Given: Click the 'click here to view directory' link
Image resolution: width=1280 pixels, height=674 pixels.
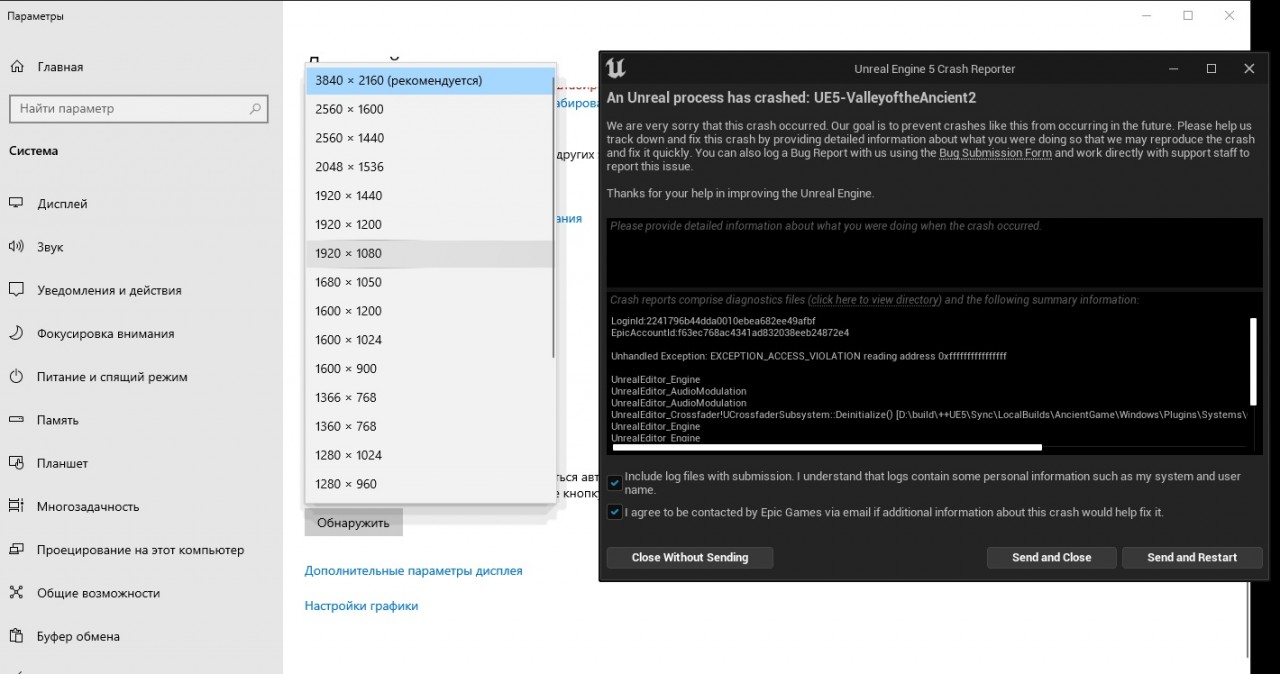Looking at the screenshot, I should pyautogui.click(x=874, y=300).
